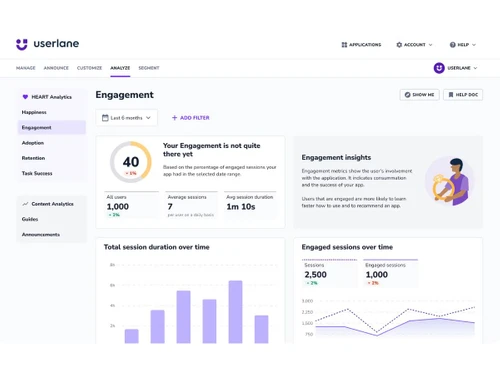Click the Userlane logo icon
The height and width of the screenshot is (375, 500).
[x=22, y=44]
